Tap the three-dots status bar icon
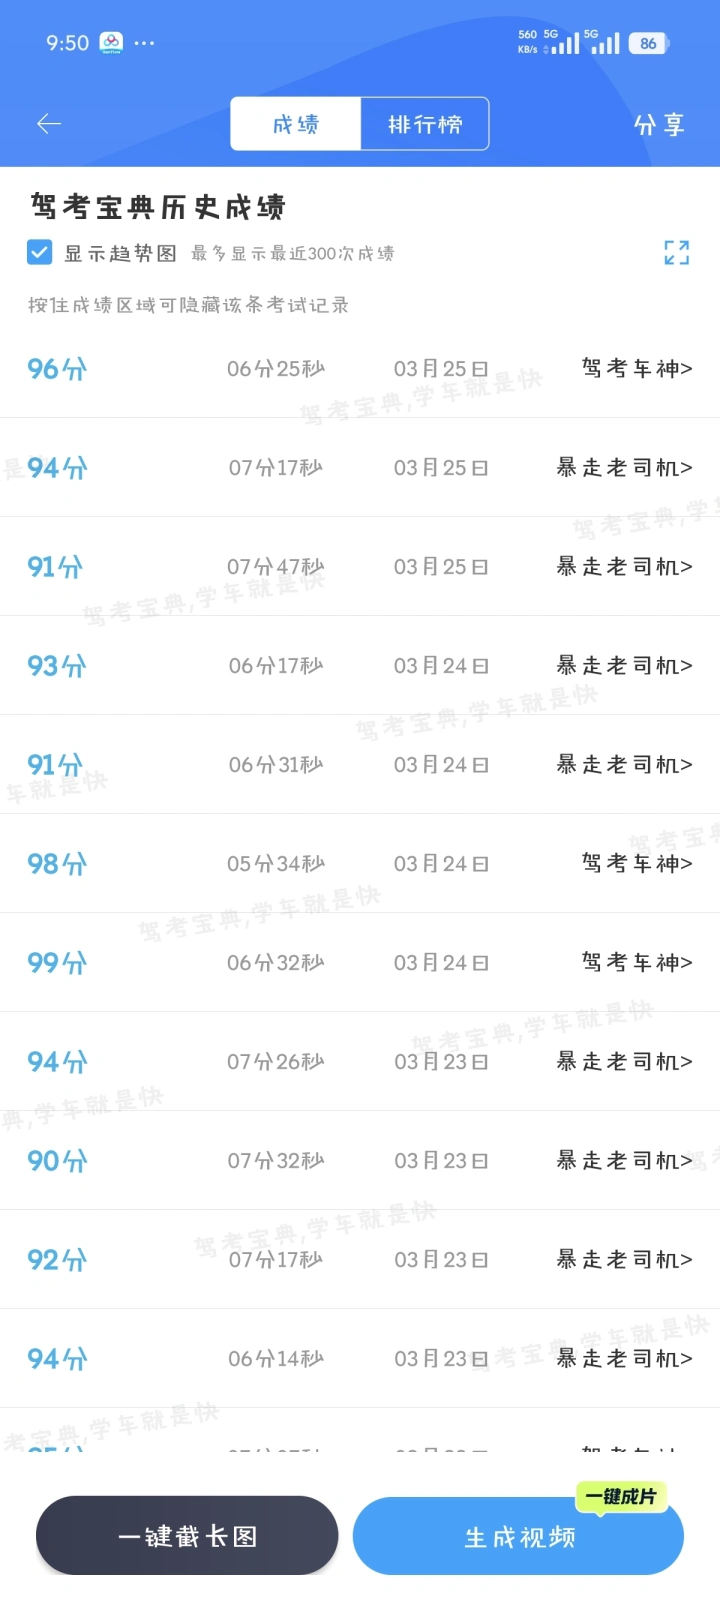Screen dimensions: 720x1602 tap(144, 43)
